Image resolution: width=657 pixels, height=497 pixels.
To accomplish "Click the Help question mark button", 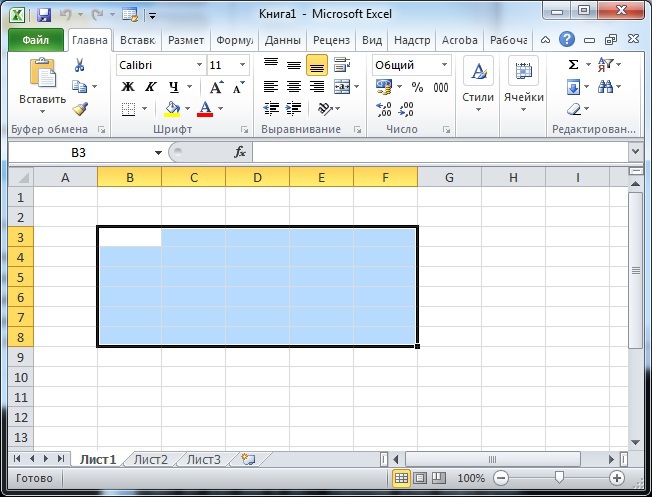I will coord(566,40).
